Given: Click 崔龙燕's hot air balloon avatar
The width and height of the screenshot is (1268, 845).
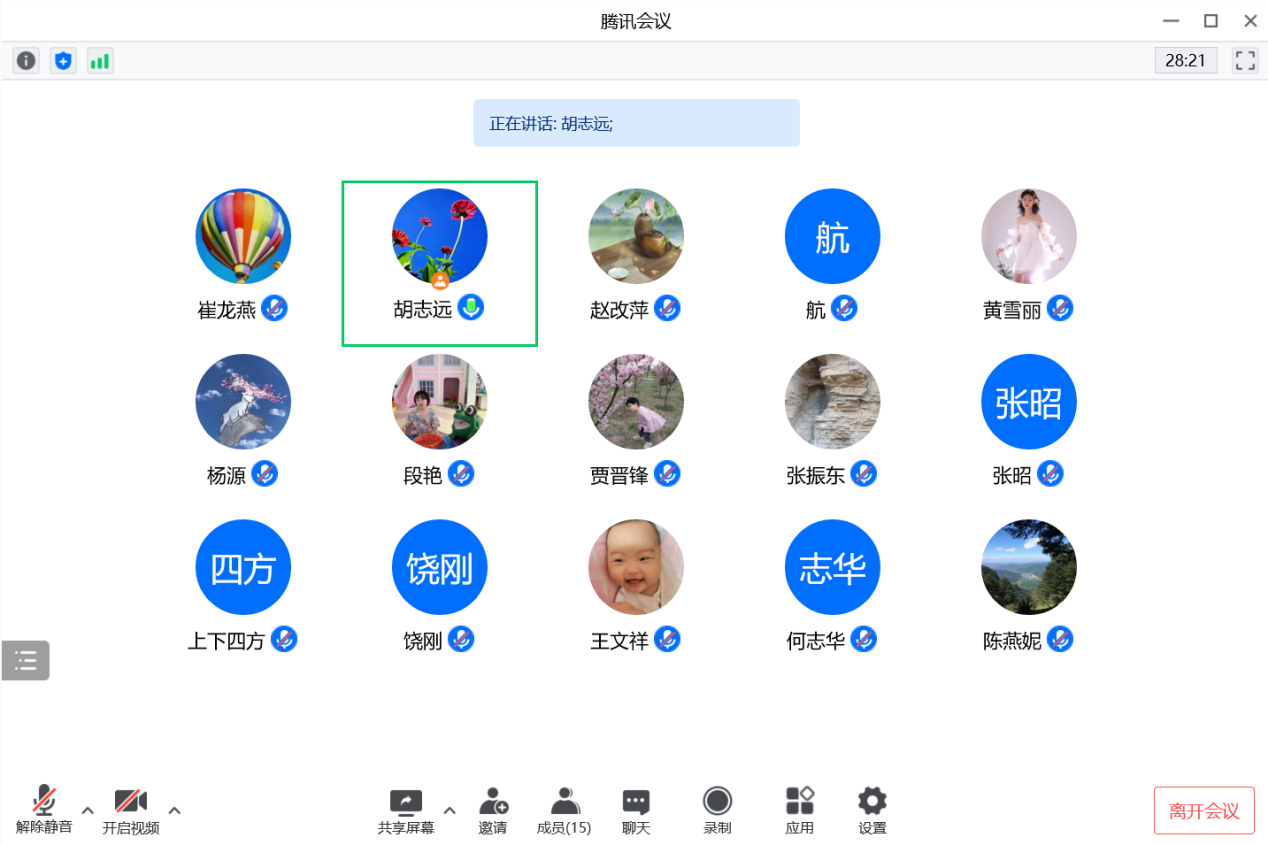Looking at the screenshot, I should point(243,237).
